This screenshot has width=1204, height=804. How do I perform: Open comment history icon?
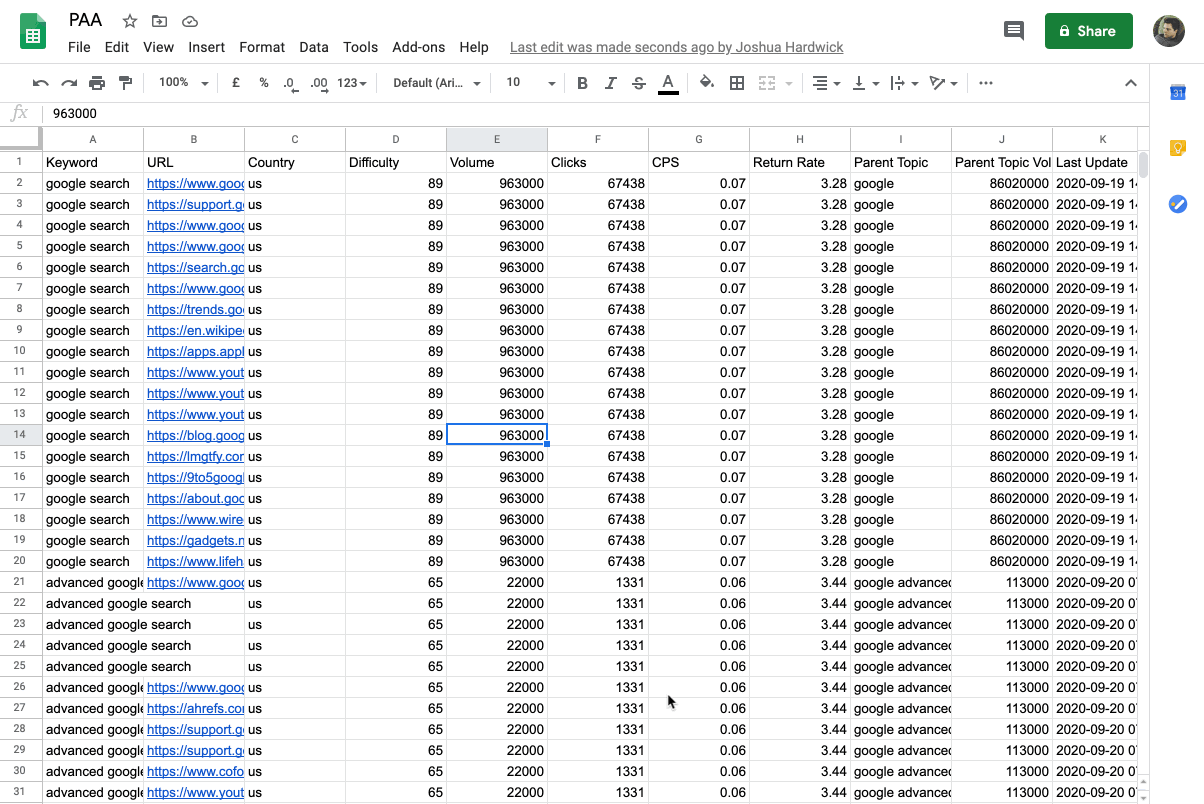[1014, 31]
